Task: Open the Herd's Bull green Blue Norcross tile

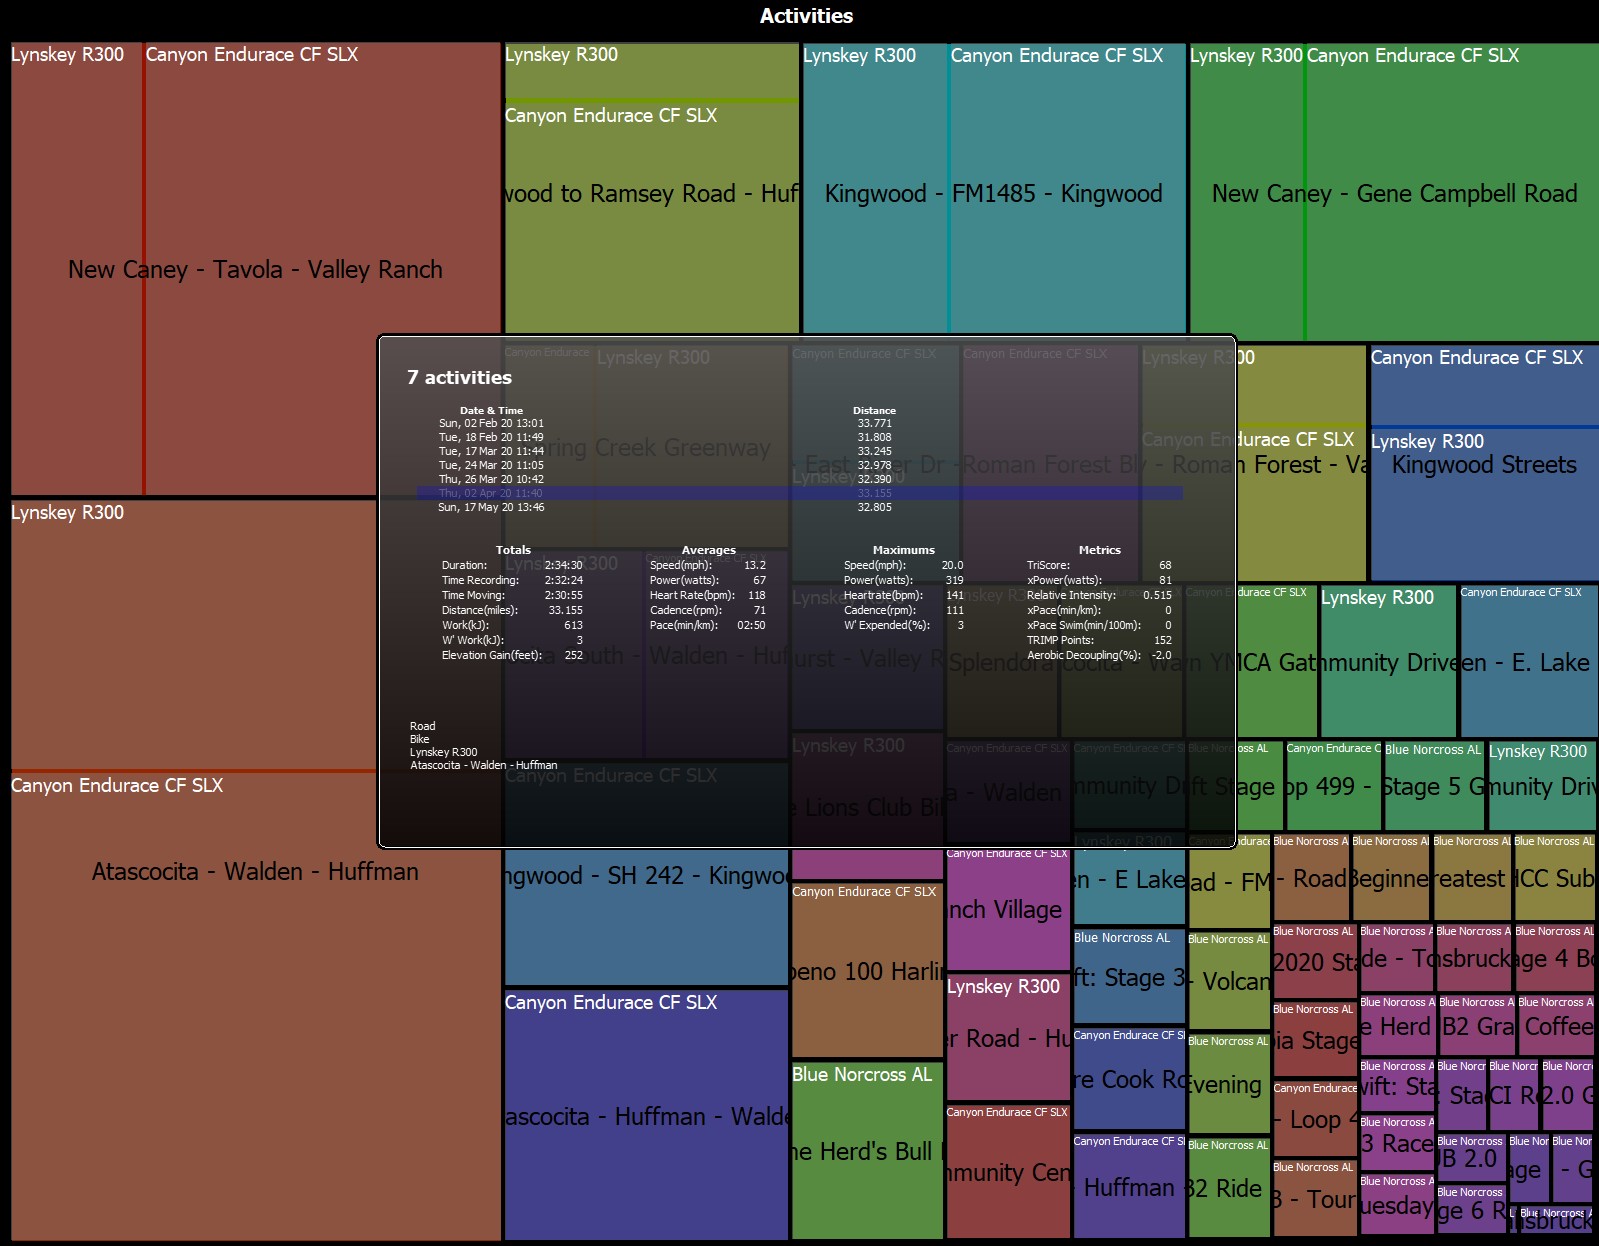Action: pos(867,1151)
